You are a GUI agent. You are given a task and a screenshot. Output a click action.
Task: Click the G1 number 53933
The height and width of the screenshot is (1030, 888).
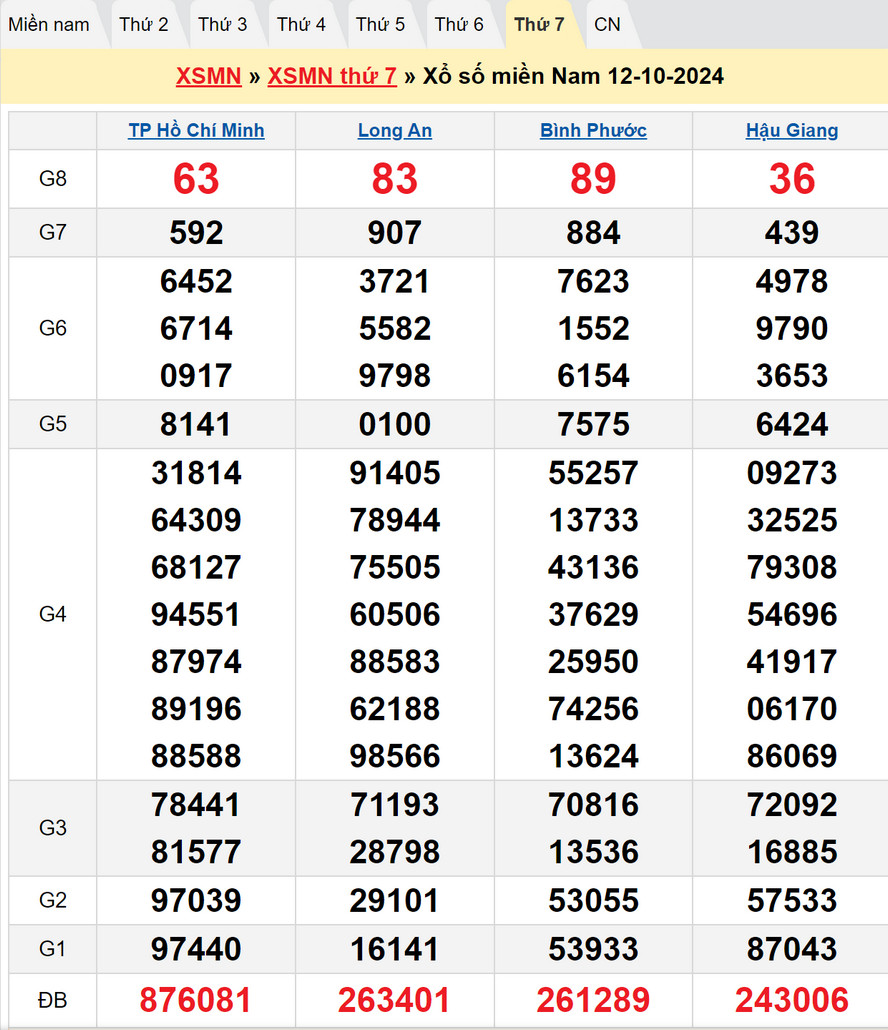[593, 949]
